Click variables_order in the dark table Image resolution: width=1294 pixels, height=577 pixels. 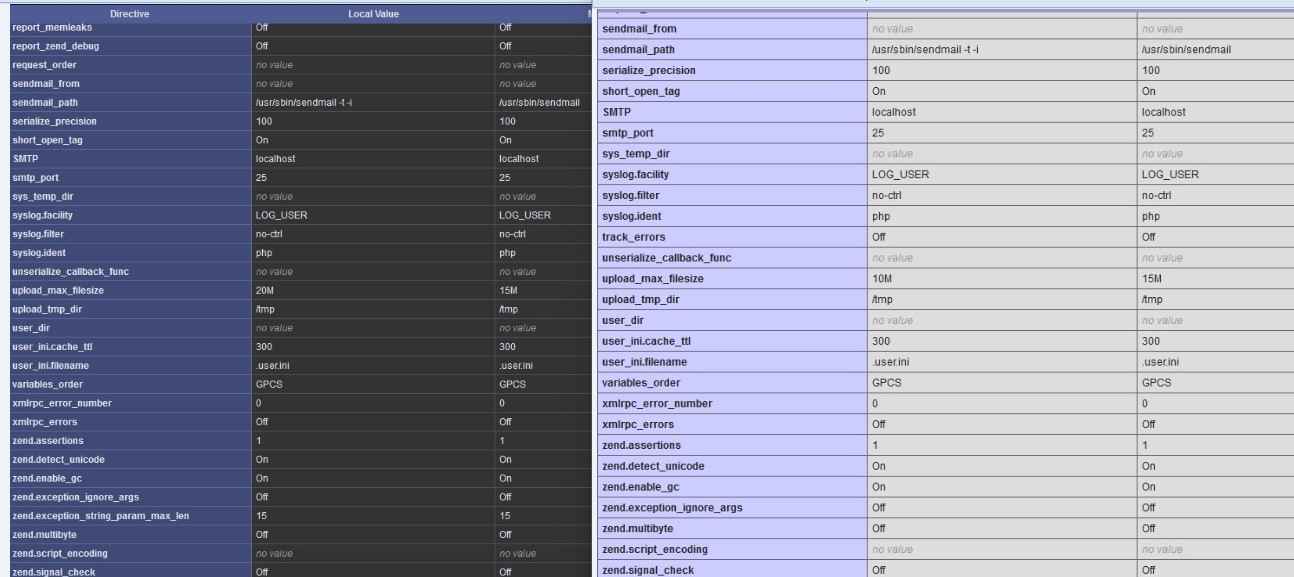pyautogui.click(x=48, y=383)
